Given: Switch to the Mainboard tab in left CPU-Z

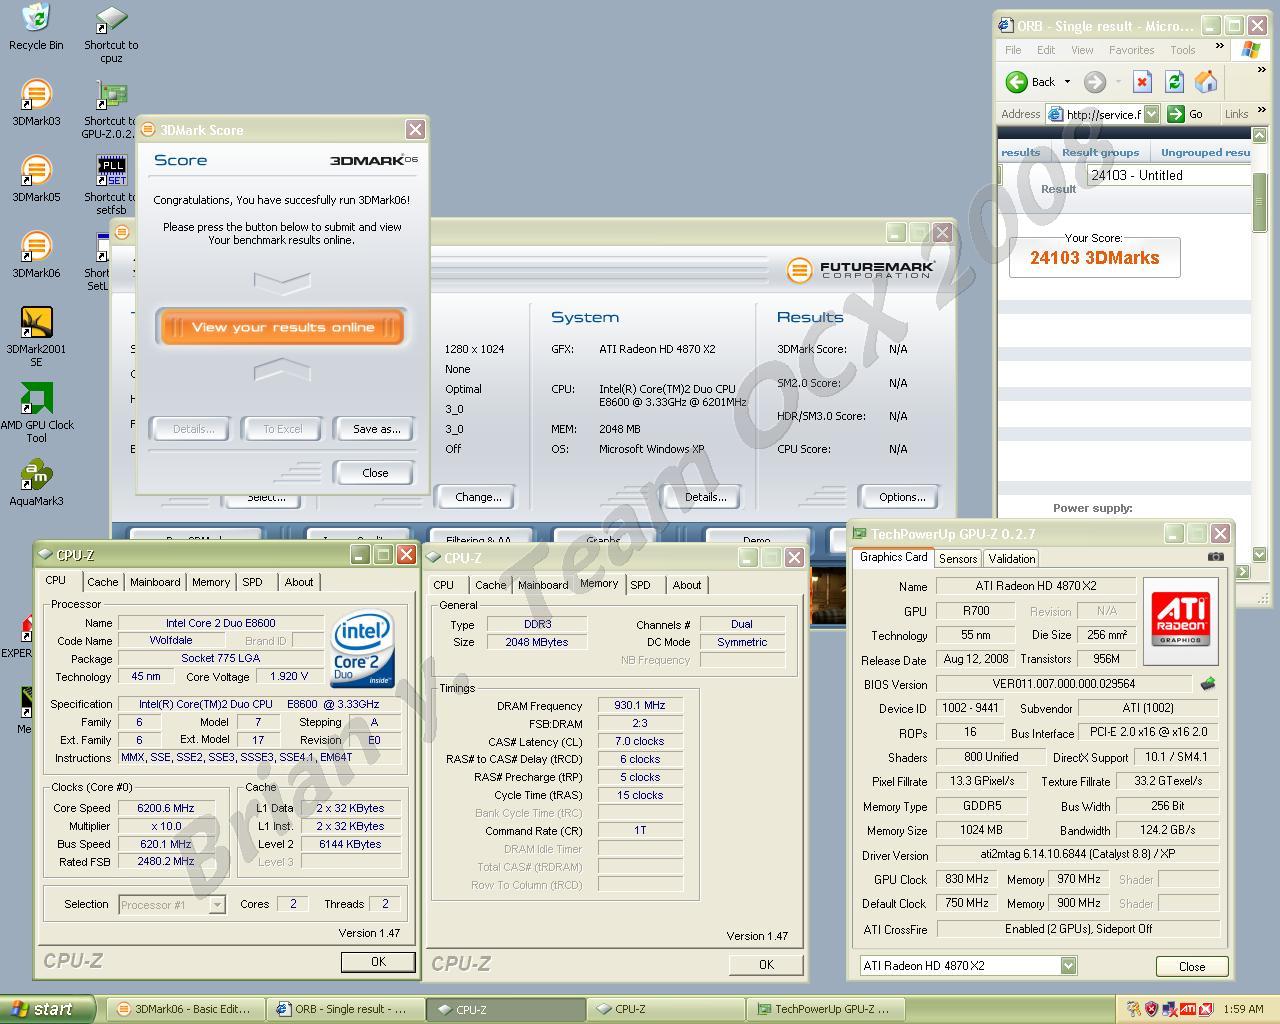Looking at the screenshot, I should [155, 582].
